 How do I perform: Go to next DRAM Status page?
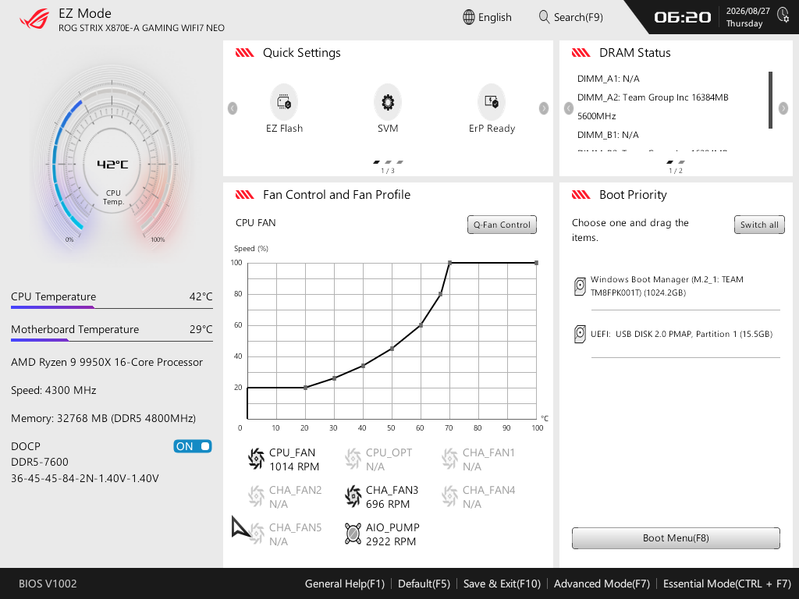(783, 108)
